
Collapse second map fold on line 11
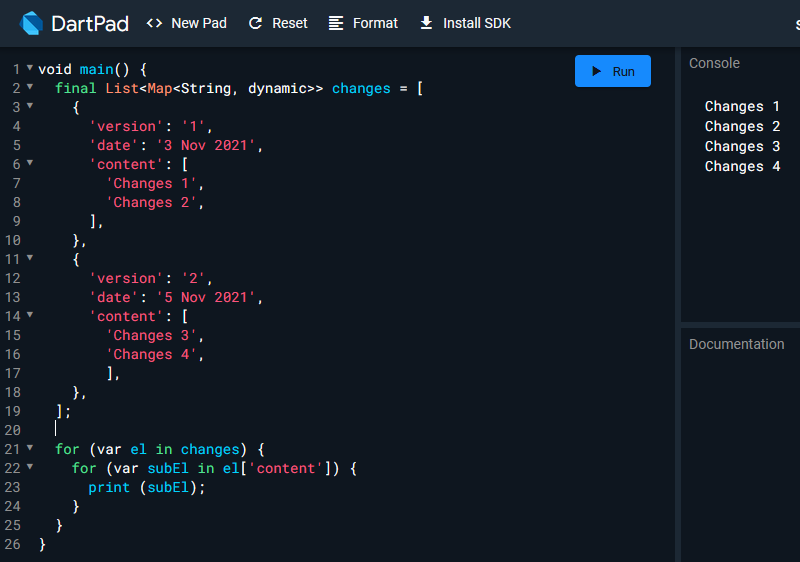(x=30, y=258)
